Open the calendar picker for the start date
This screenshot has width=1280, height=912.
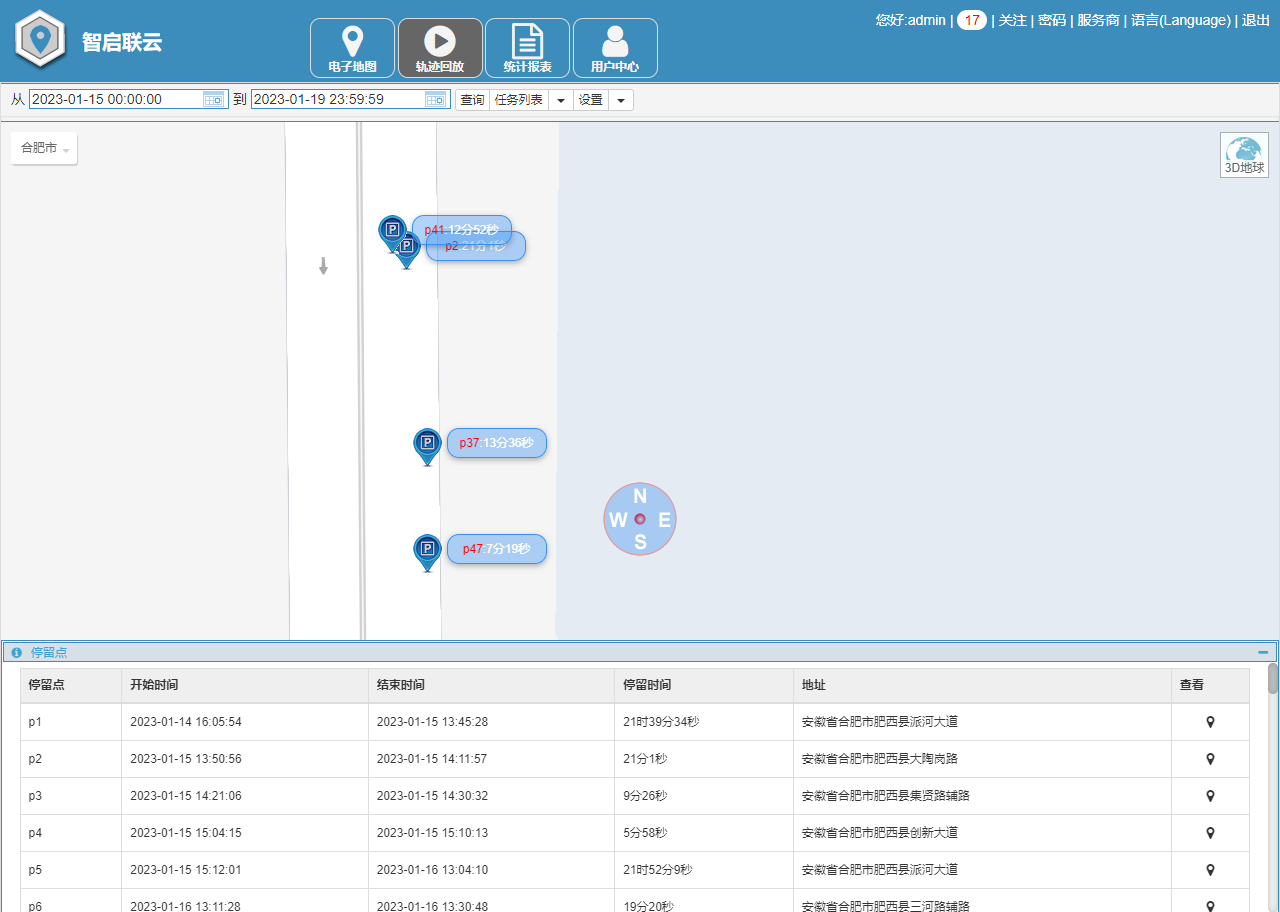[213, 99]
